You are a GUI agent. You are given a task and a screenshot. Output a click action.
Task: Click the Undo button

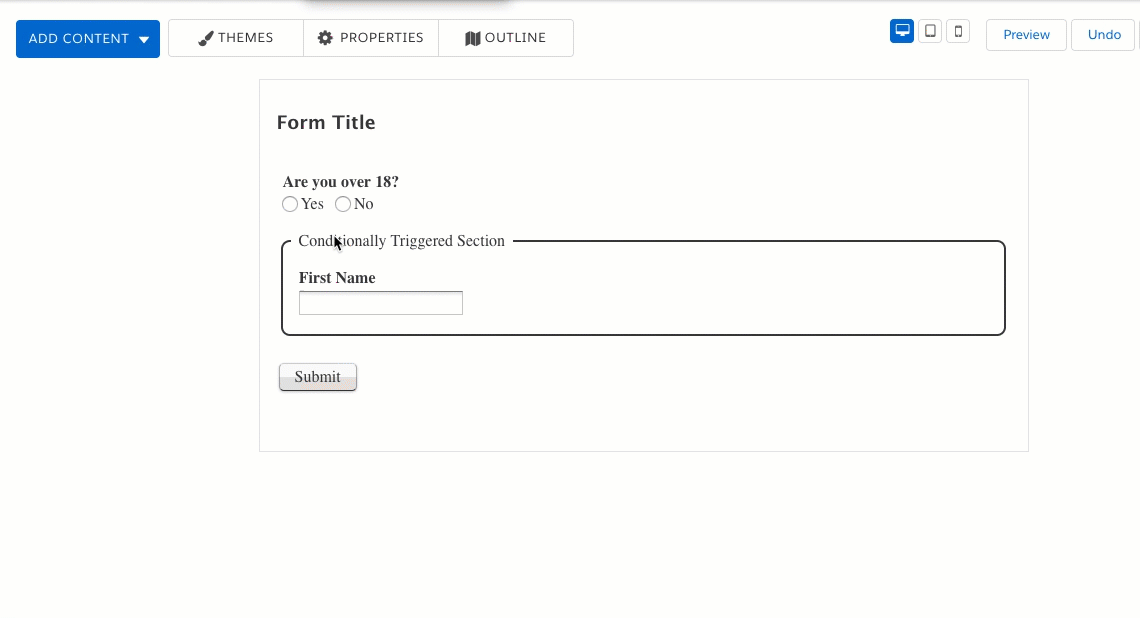(1104, 35)
